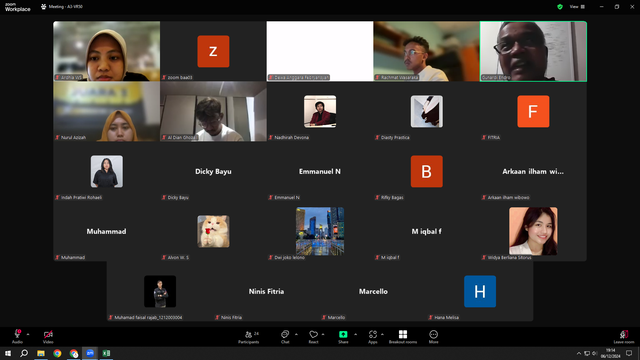Select Nurul Azizah's video tile
Viewport: 640px width, 360px height.
tap(107, 111)
